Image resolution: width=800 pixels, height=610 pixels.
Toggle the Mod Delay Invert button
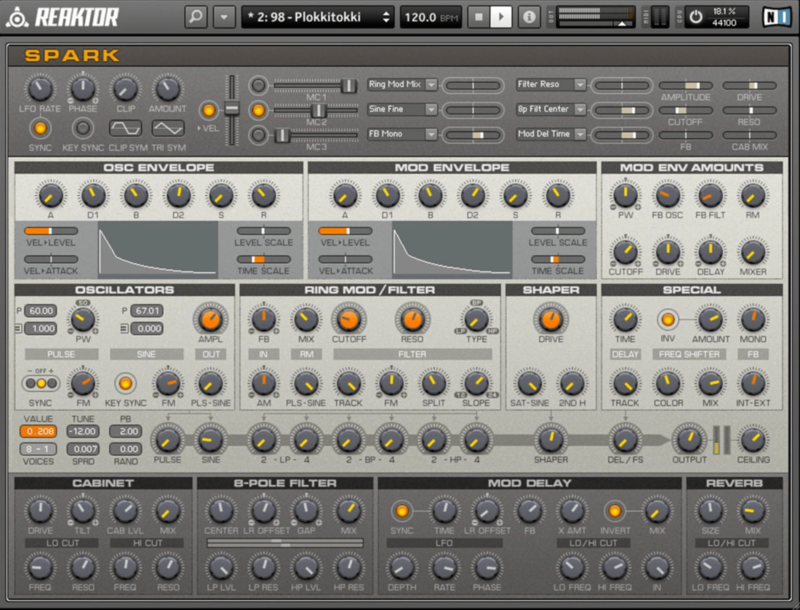coord(615,511)
